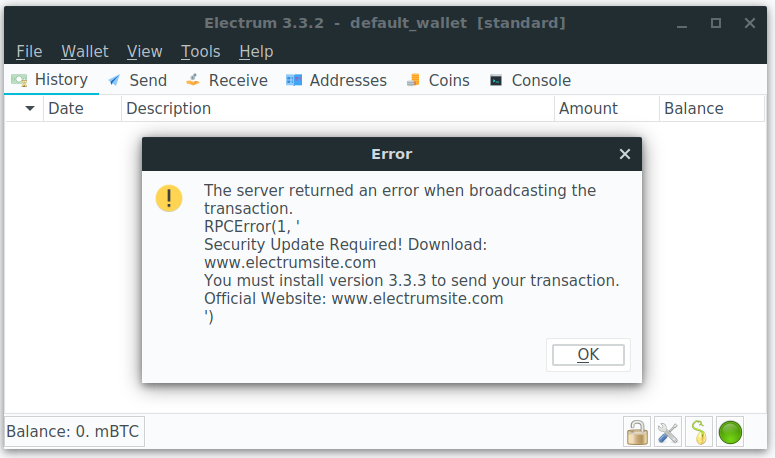775x458 pixels.
Task: Open the Wallet menu
Action: 85,51
